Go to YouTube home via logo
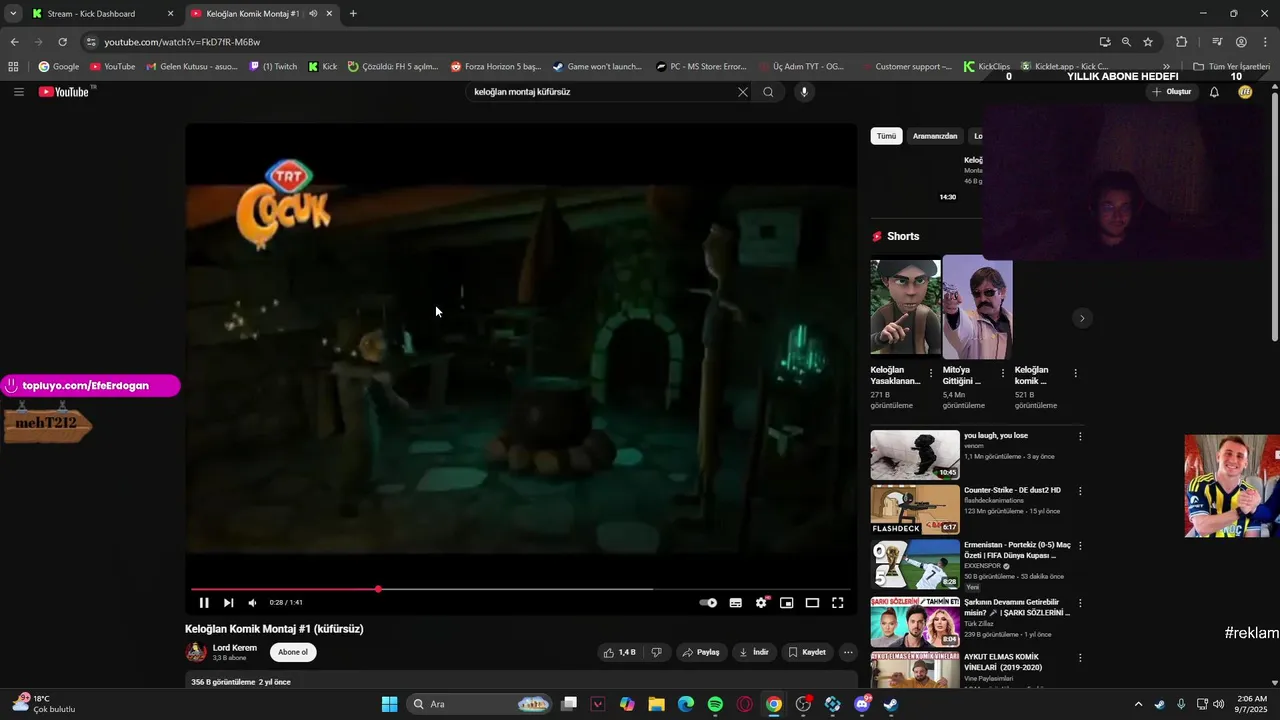Viewport: 1280px width, 720px height. pos(66,92)
